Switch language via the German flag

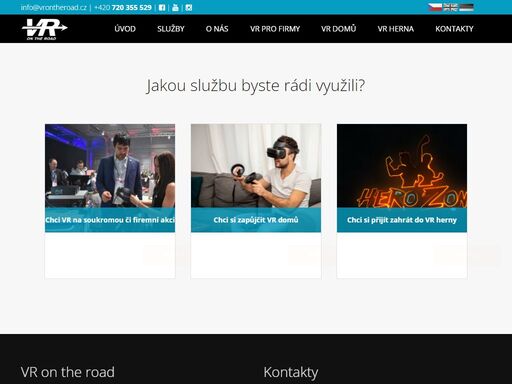[x=466, y=7]
